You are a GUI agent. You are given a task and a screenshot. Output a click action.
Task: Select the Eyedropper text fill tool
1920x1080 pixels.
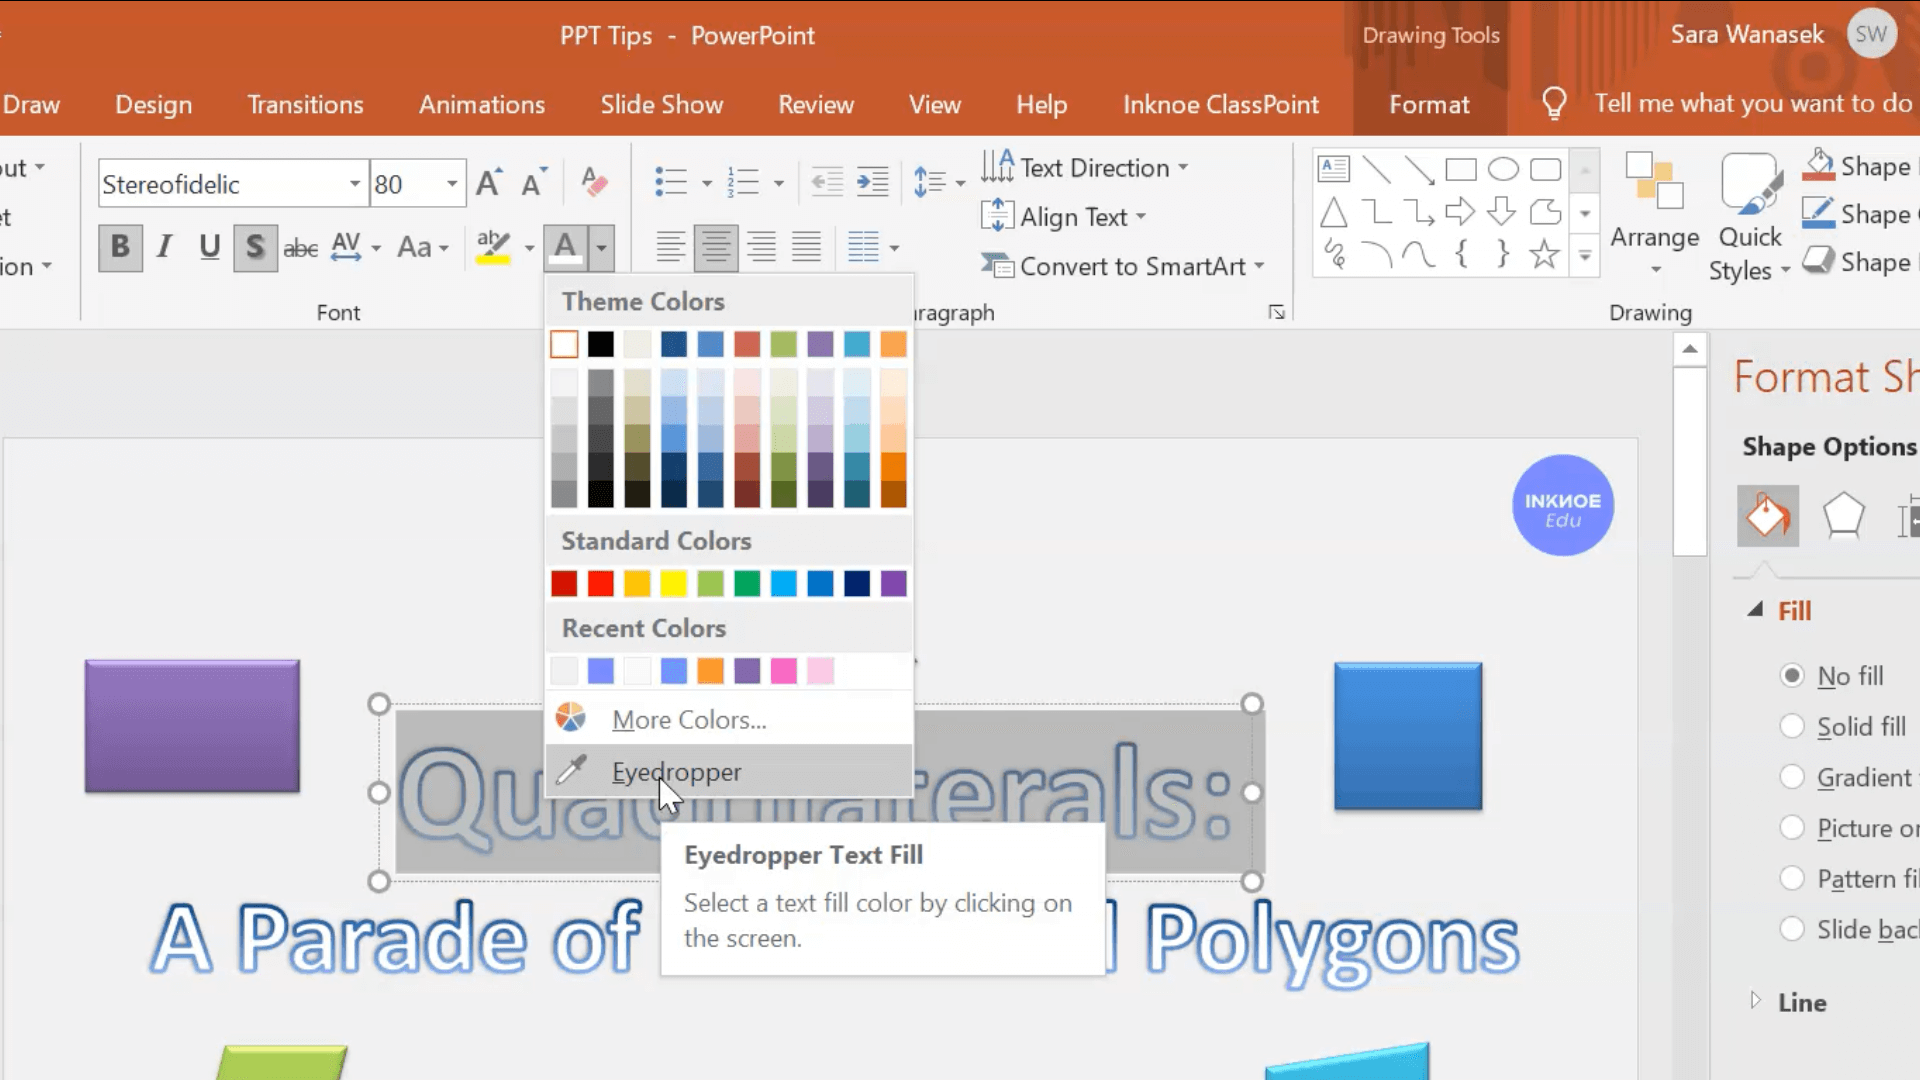coord(675,771)
